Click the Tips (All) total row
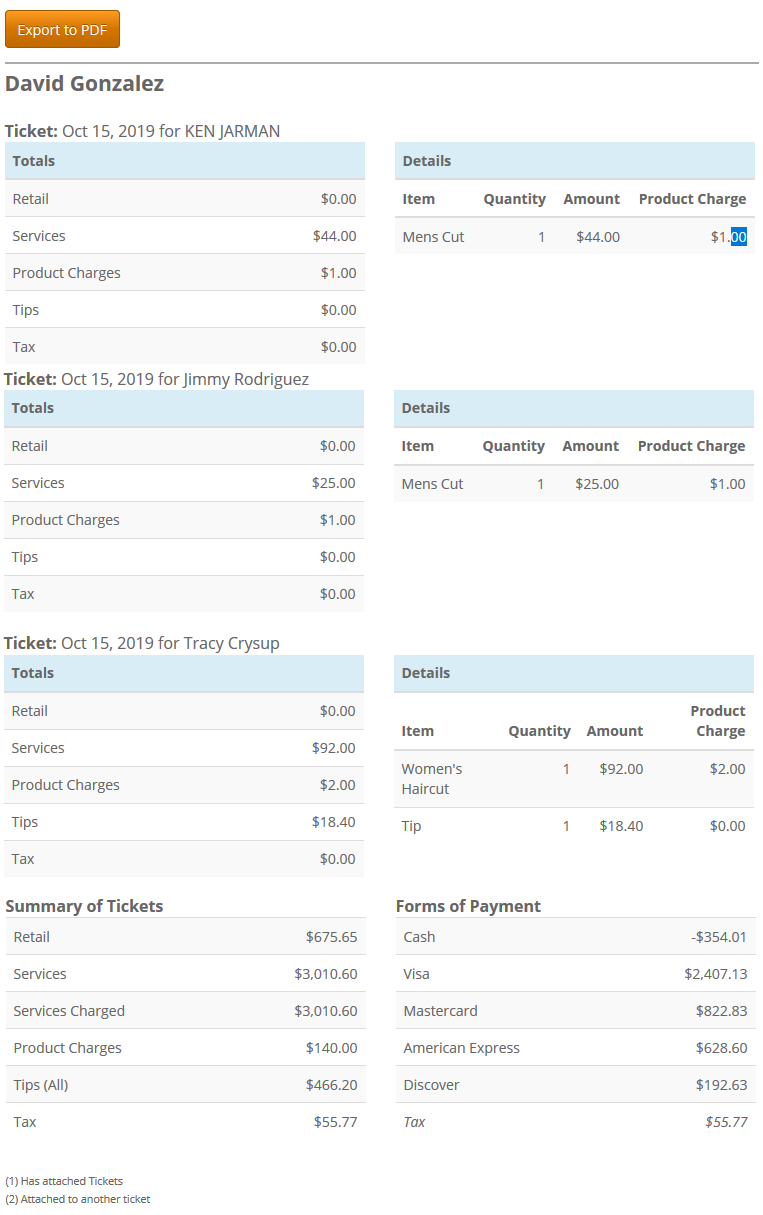Screen dimensions: 763x1215 [183, 1084]
